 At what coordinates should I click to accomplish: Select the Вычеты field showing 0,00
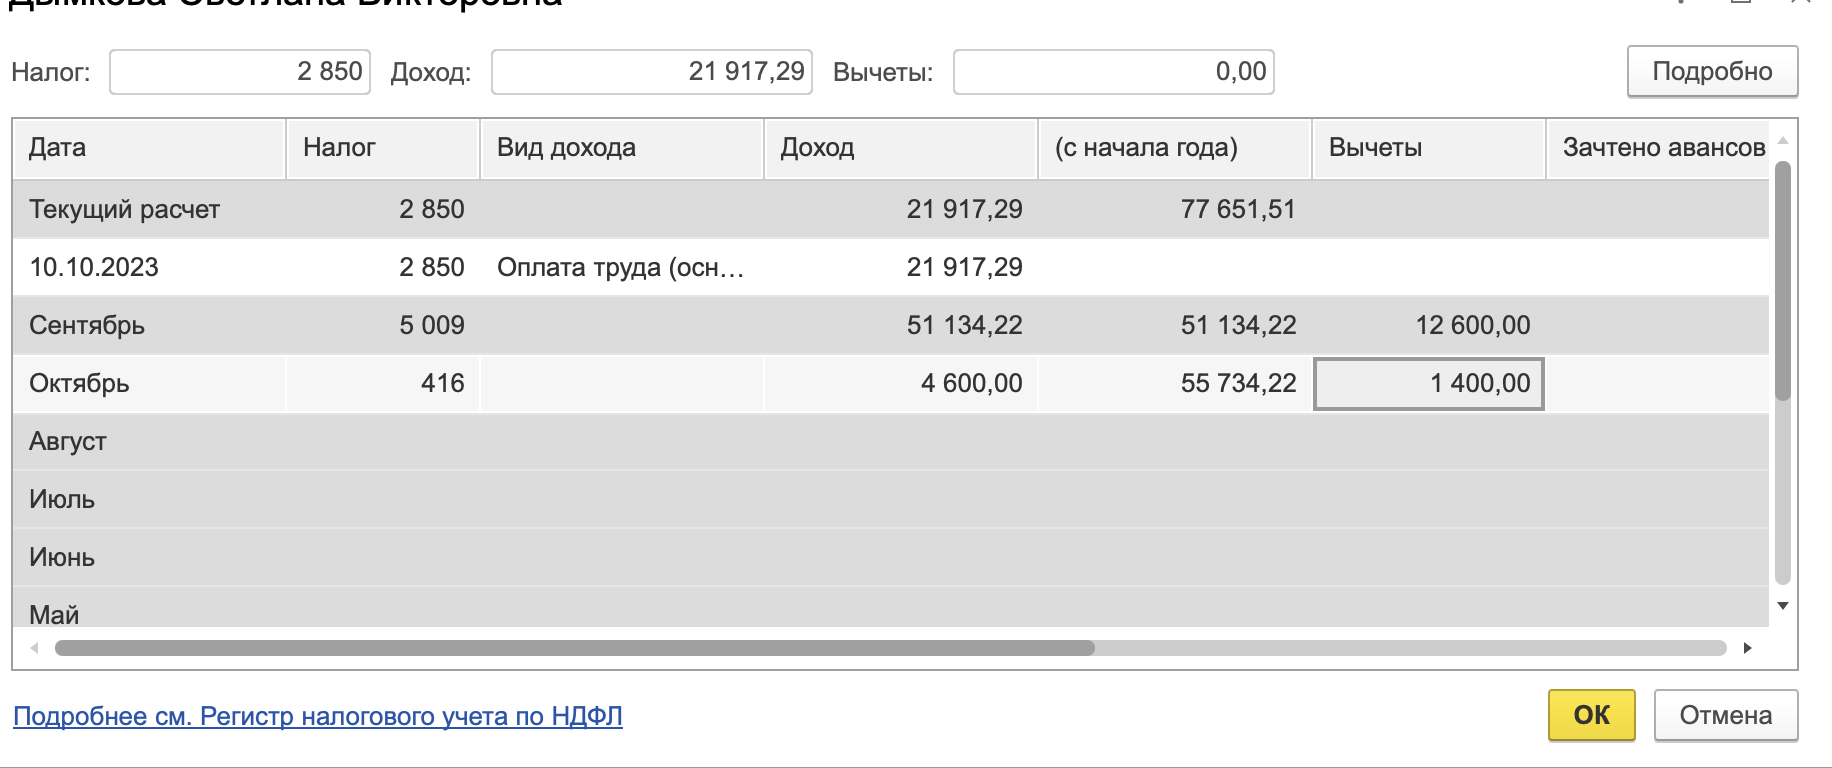(1114, 72)
